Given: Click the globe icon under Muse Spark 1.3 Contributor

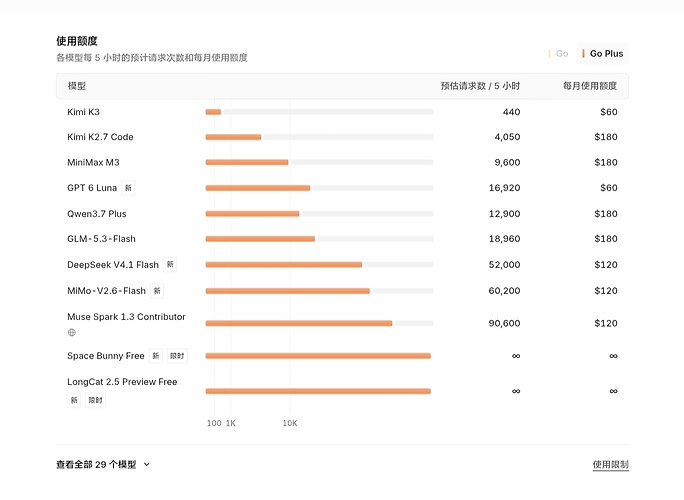Looking at the screenshot, I should pyautogui.click(x=72, y=332).
